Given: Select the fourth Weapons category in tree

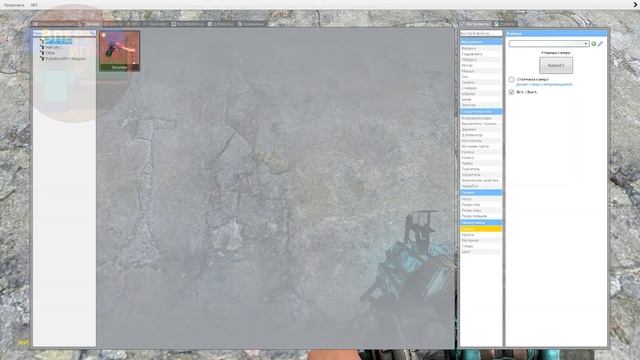Looking at the screenshot, I should click(x=66, y=59).
